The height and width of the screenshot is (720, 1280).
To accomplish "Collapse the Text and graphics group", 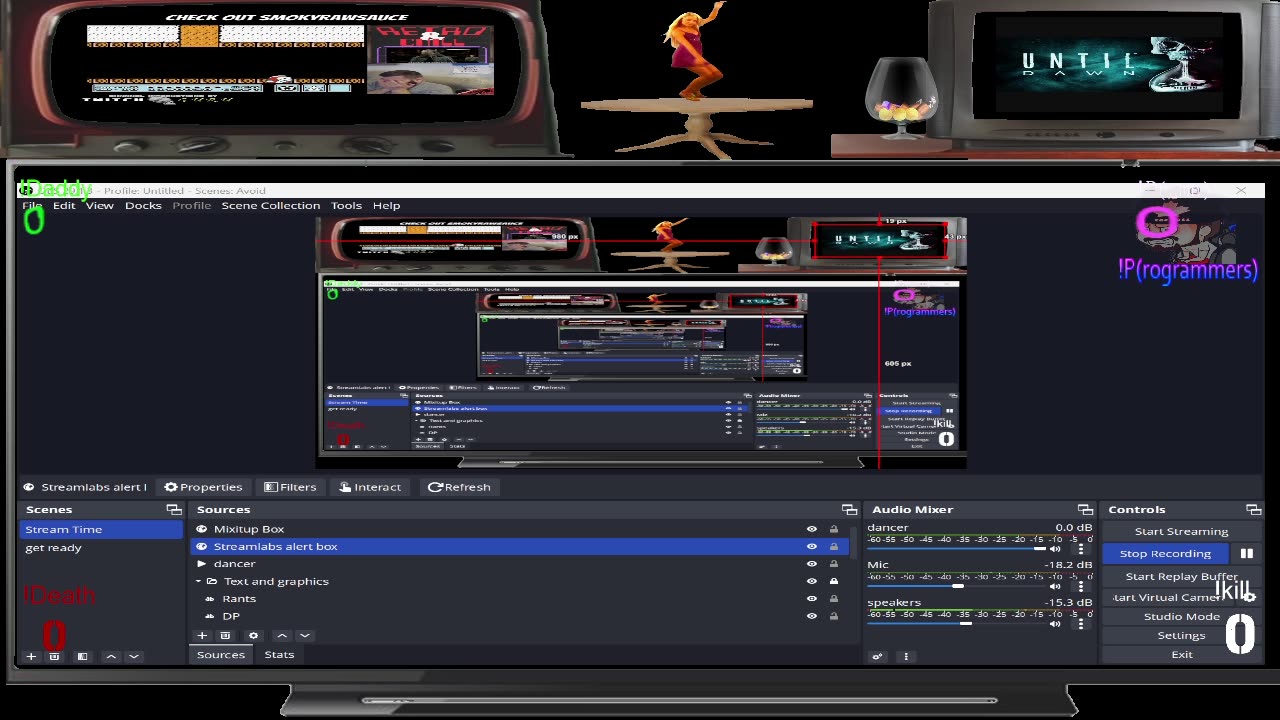I will coord(198,581).
